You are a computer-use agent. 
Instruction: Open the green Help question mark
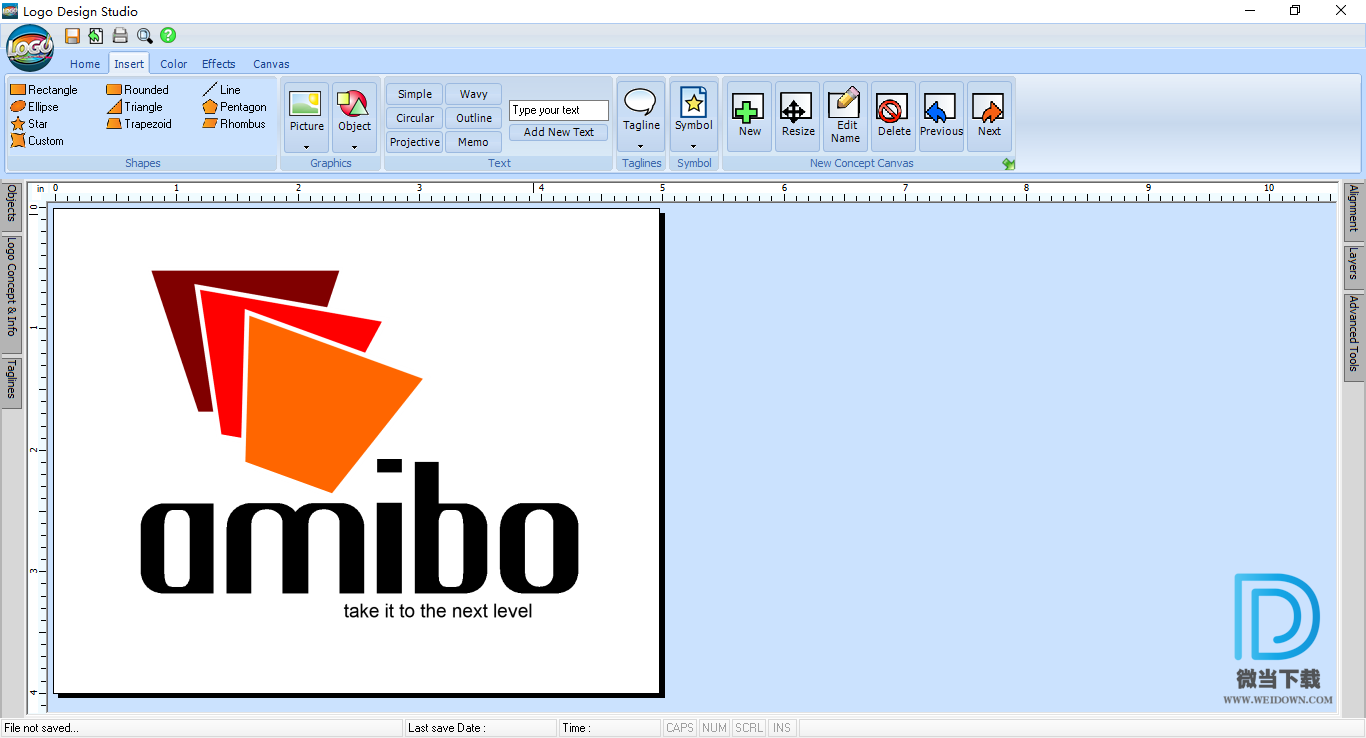[168, 36]
